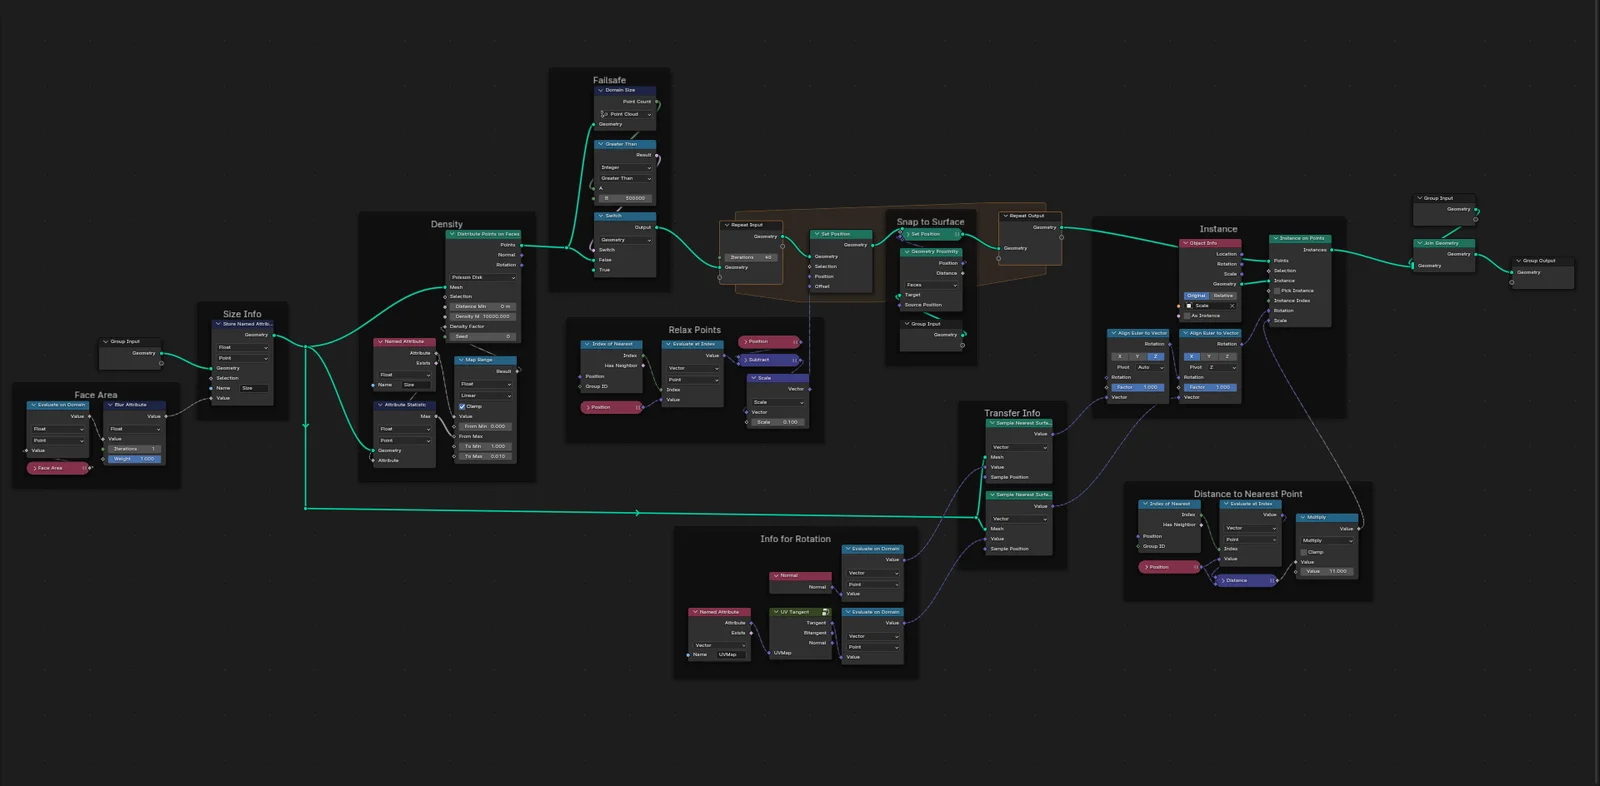
Task: Uncheck Clamp in the Map Range node
Action: click(462, 406)
